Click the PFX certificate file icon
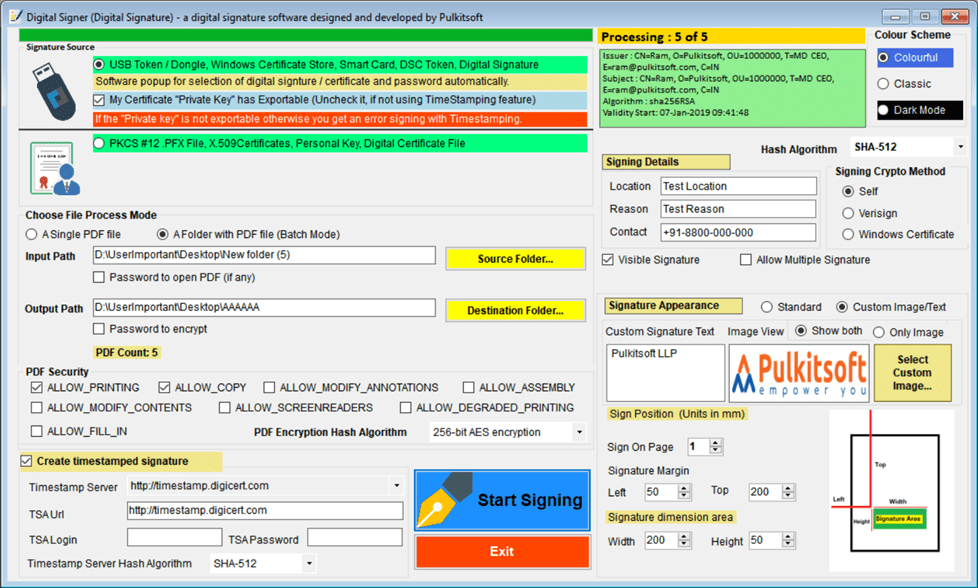978x588 pixels. 55,168
